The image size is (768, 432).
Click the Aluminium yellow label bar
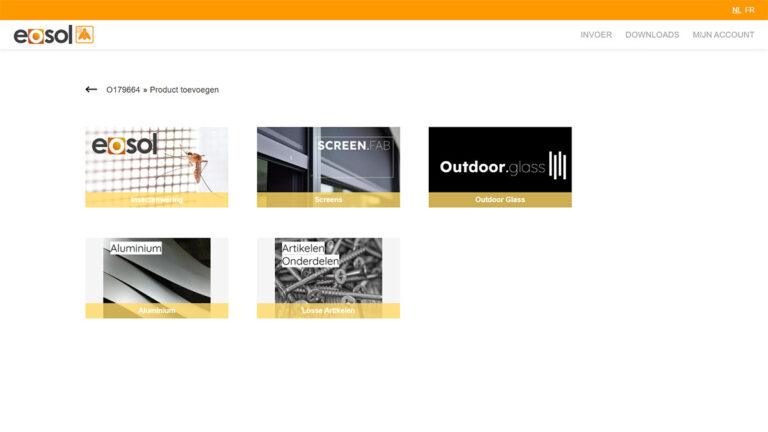click(x=157, y=311)
